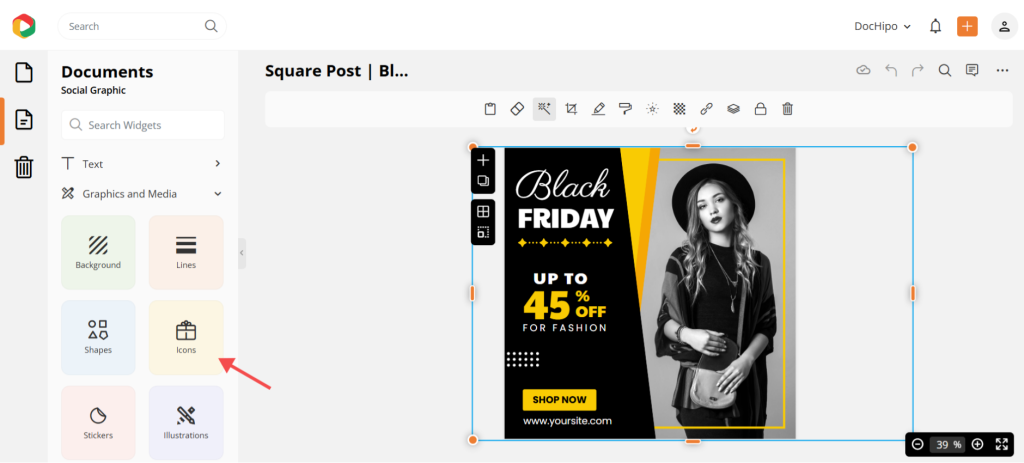1024x463 pixels.
Task: Redo the last action
Action: (918, 71)
